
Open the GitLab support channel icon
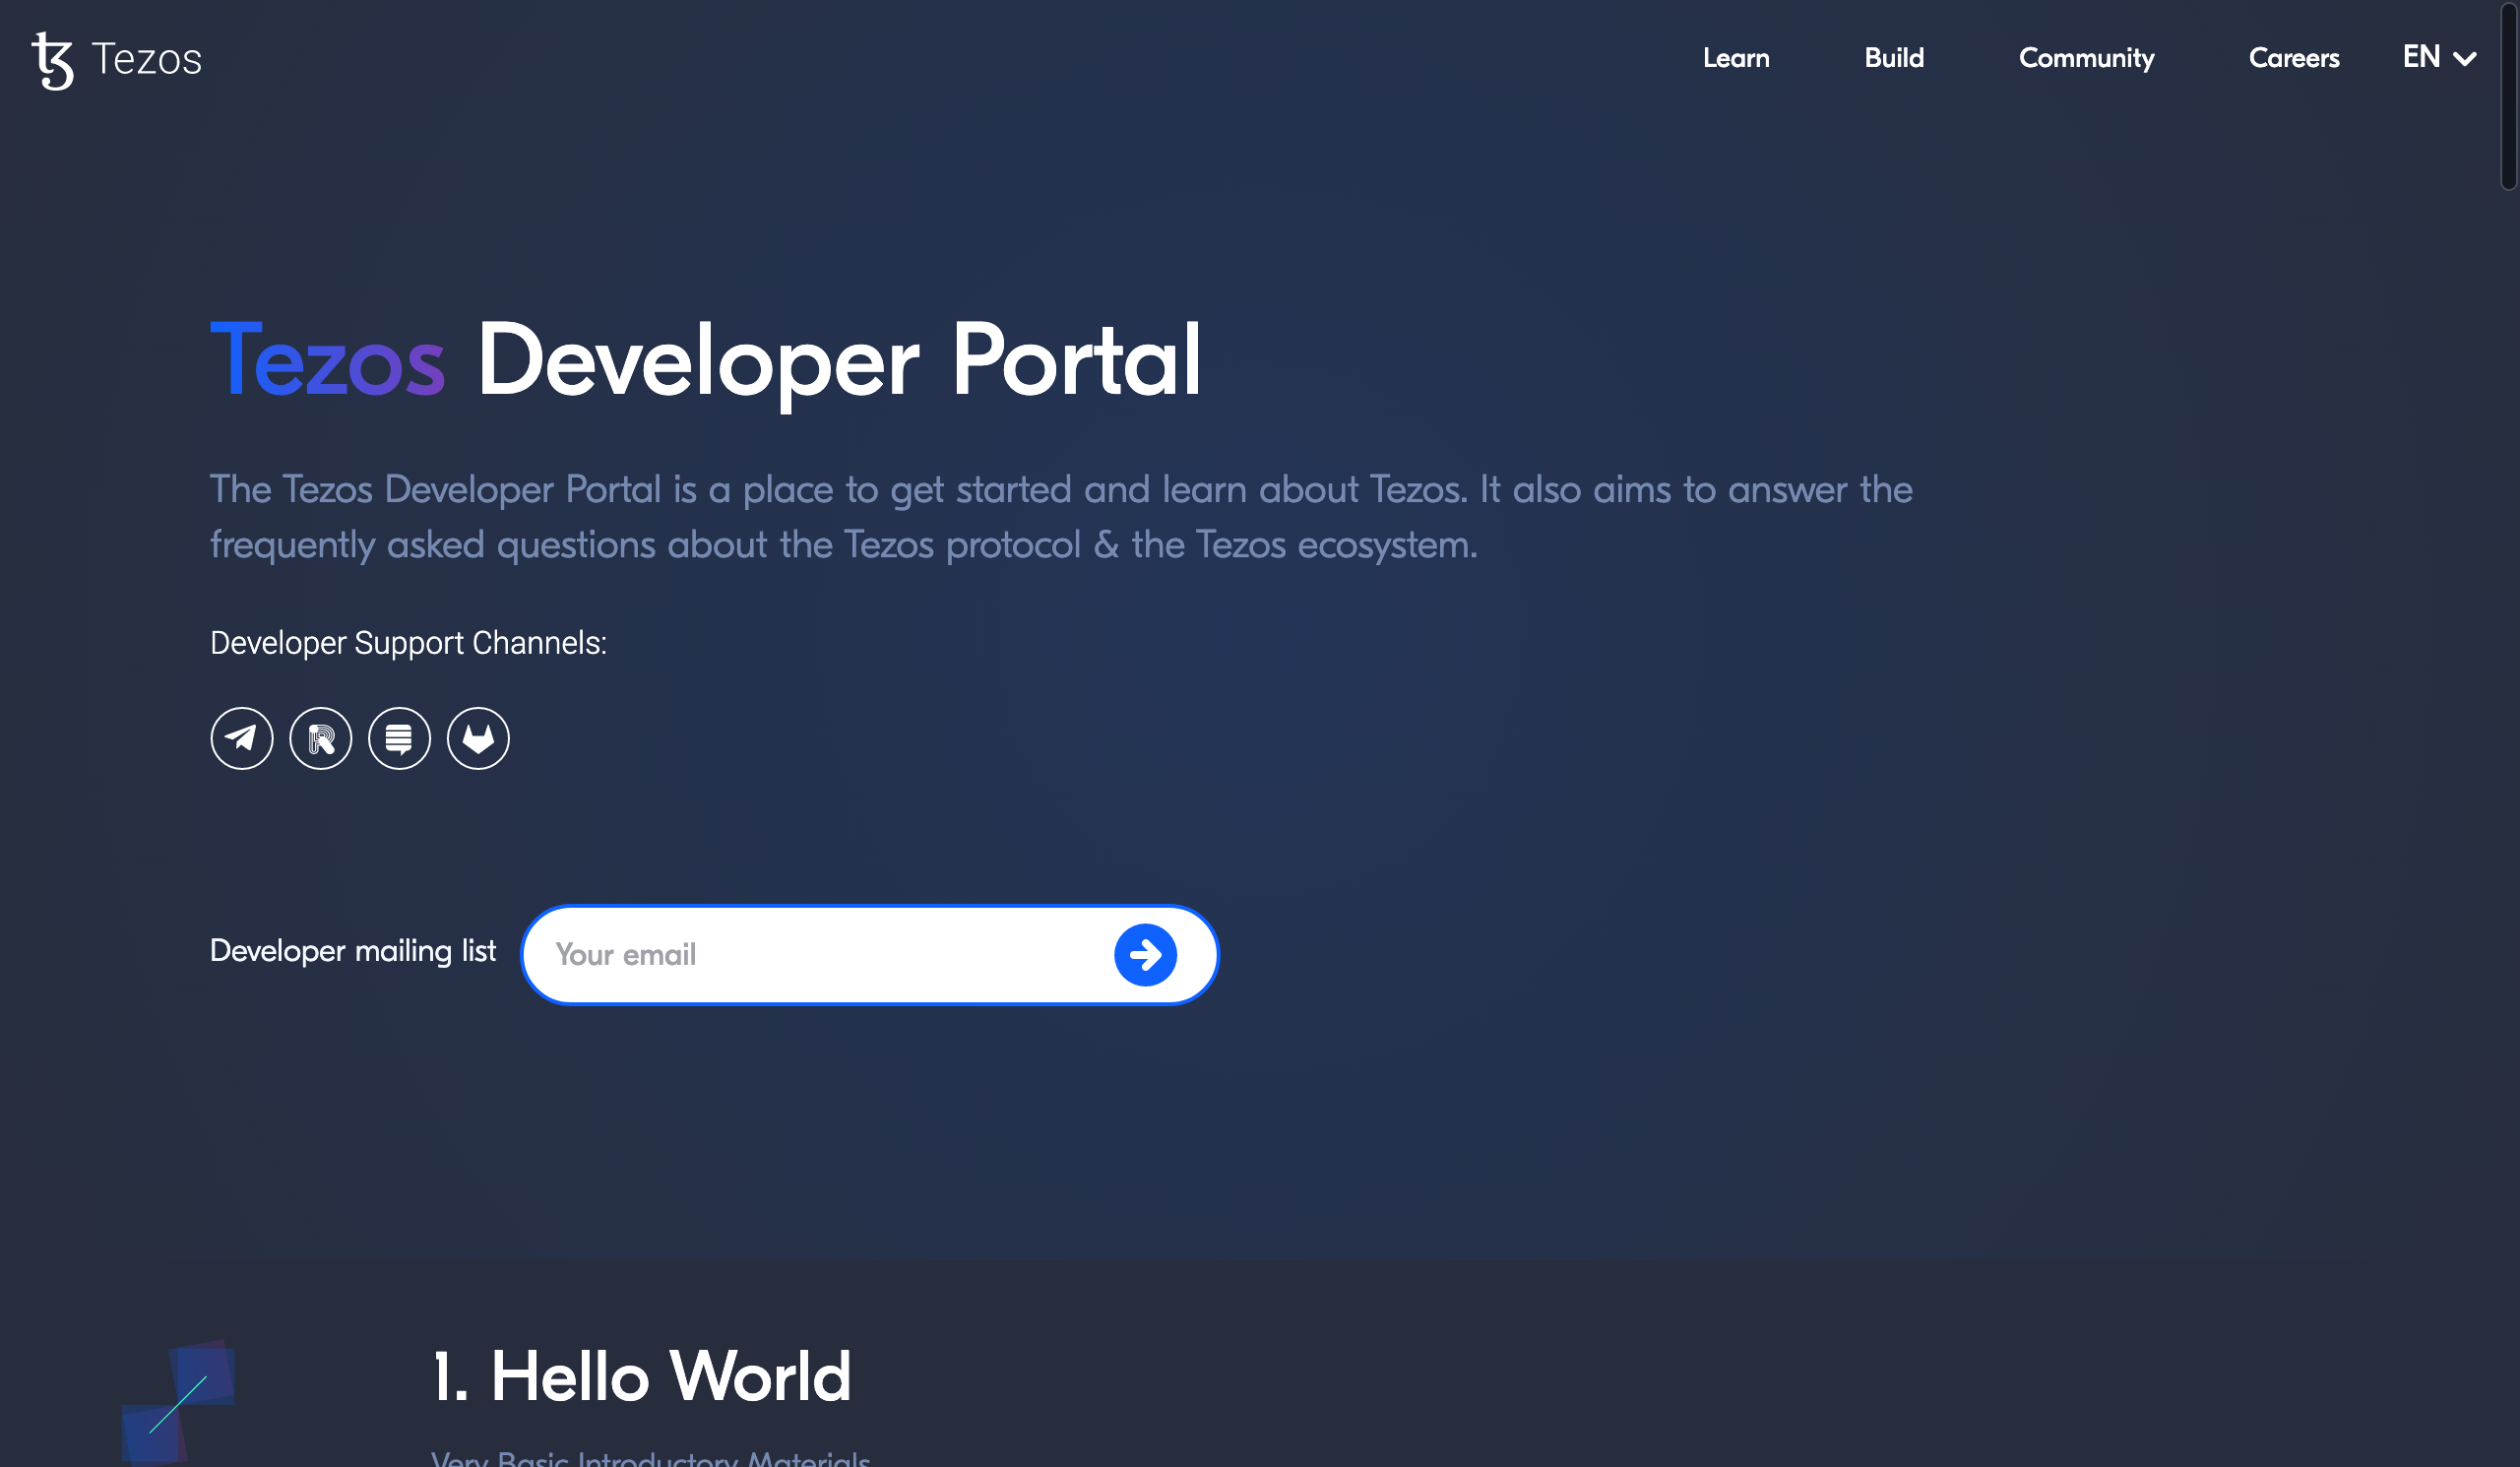tap(478, 738)
